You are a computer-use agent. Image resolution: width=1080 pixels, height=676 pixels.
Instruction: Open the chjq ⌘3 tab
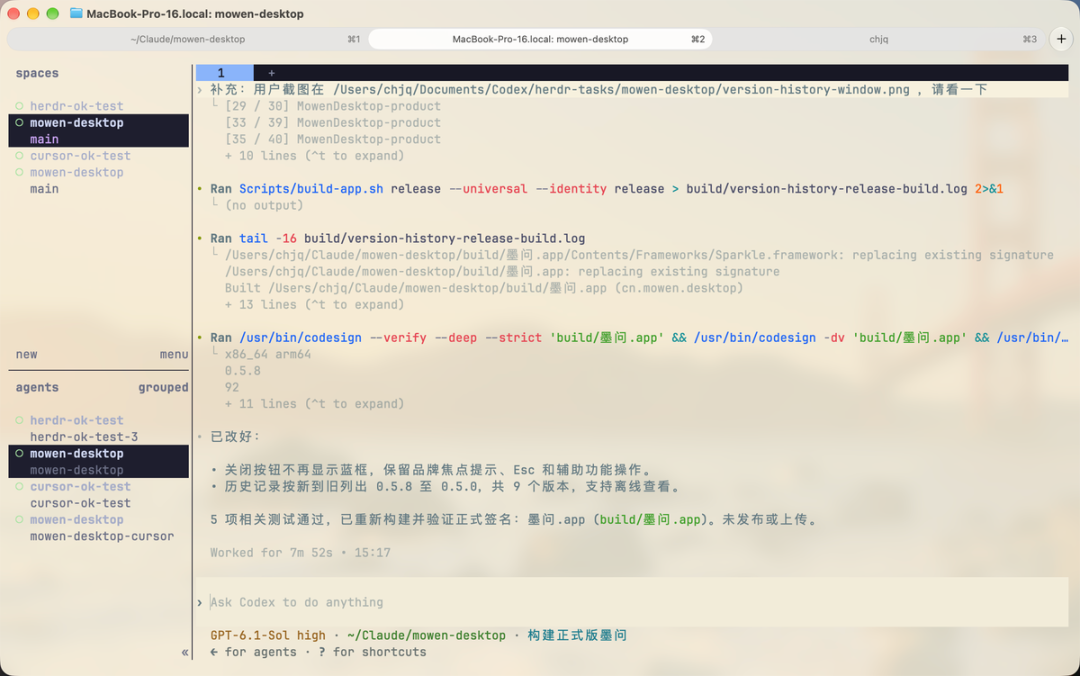click(878, 39)
